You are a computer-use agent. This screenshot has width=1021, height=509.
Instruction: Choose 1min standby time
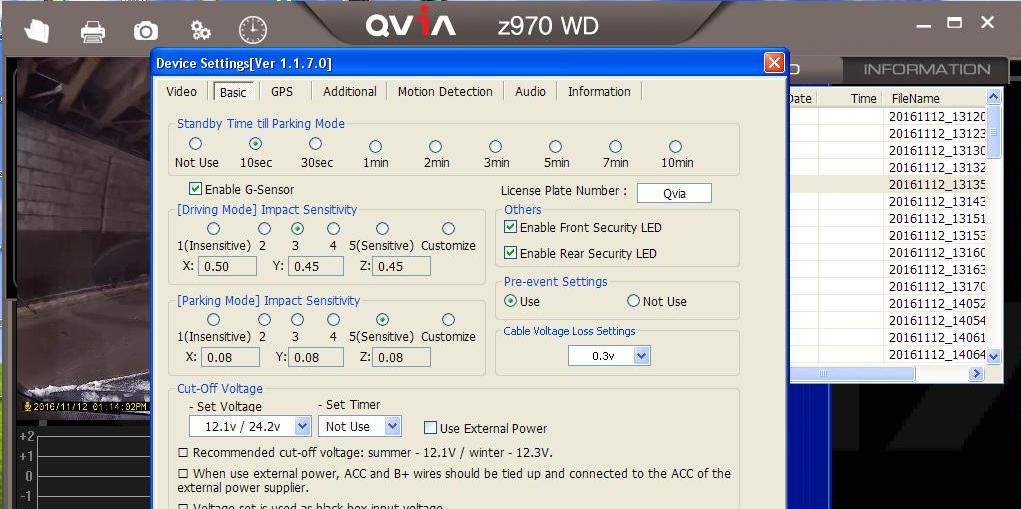tap(376, 146)
